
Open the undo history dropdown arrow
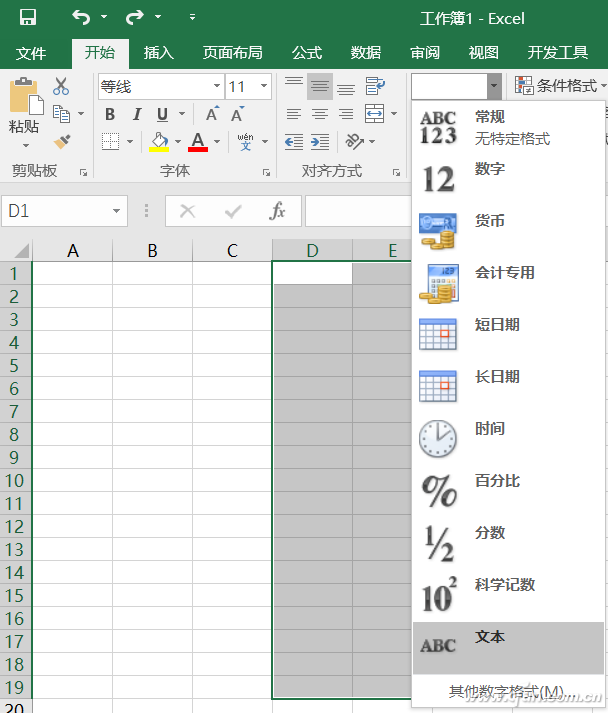[x=104, y=17]
